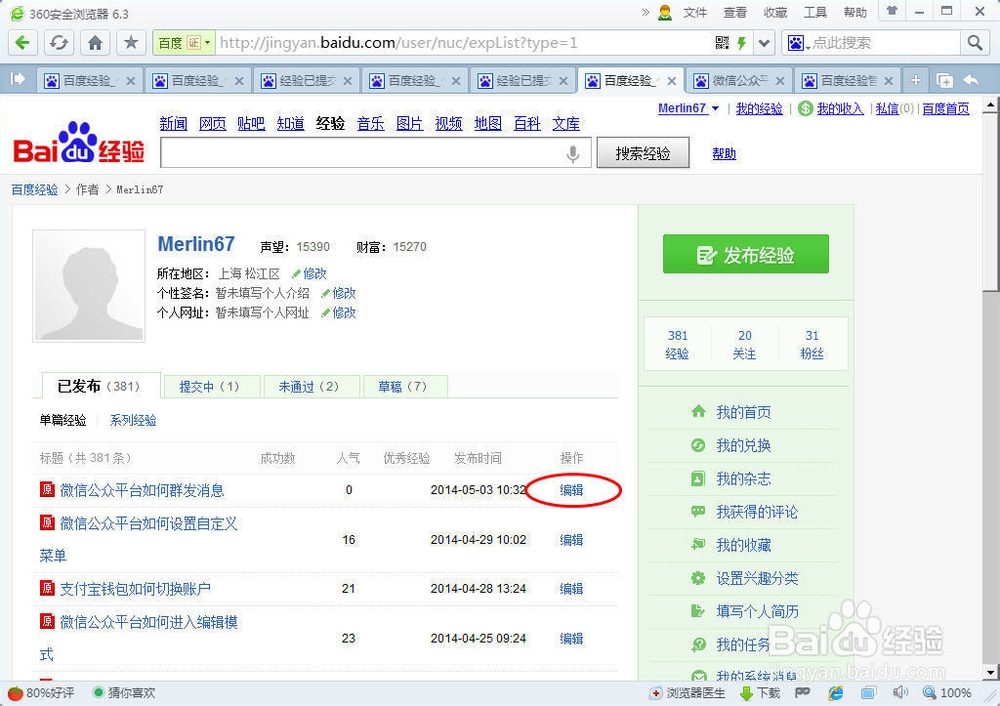Click the 我的杂志 sidebar icon
The image size is (1000, 706).
tap(698, 478)
